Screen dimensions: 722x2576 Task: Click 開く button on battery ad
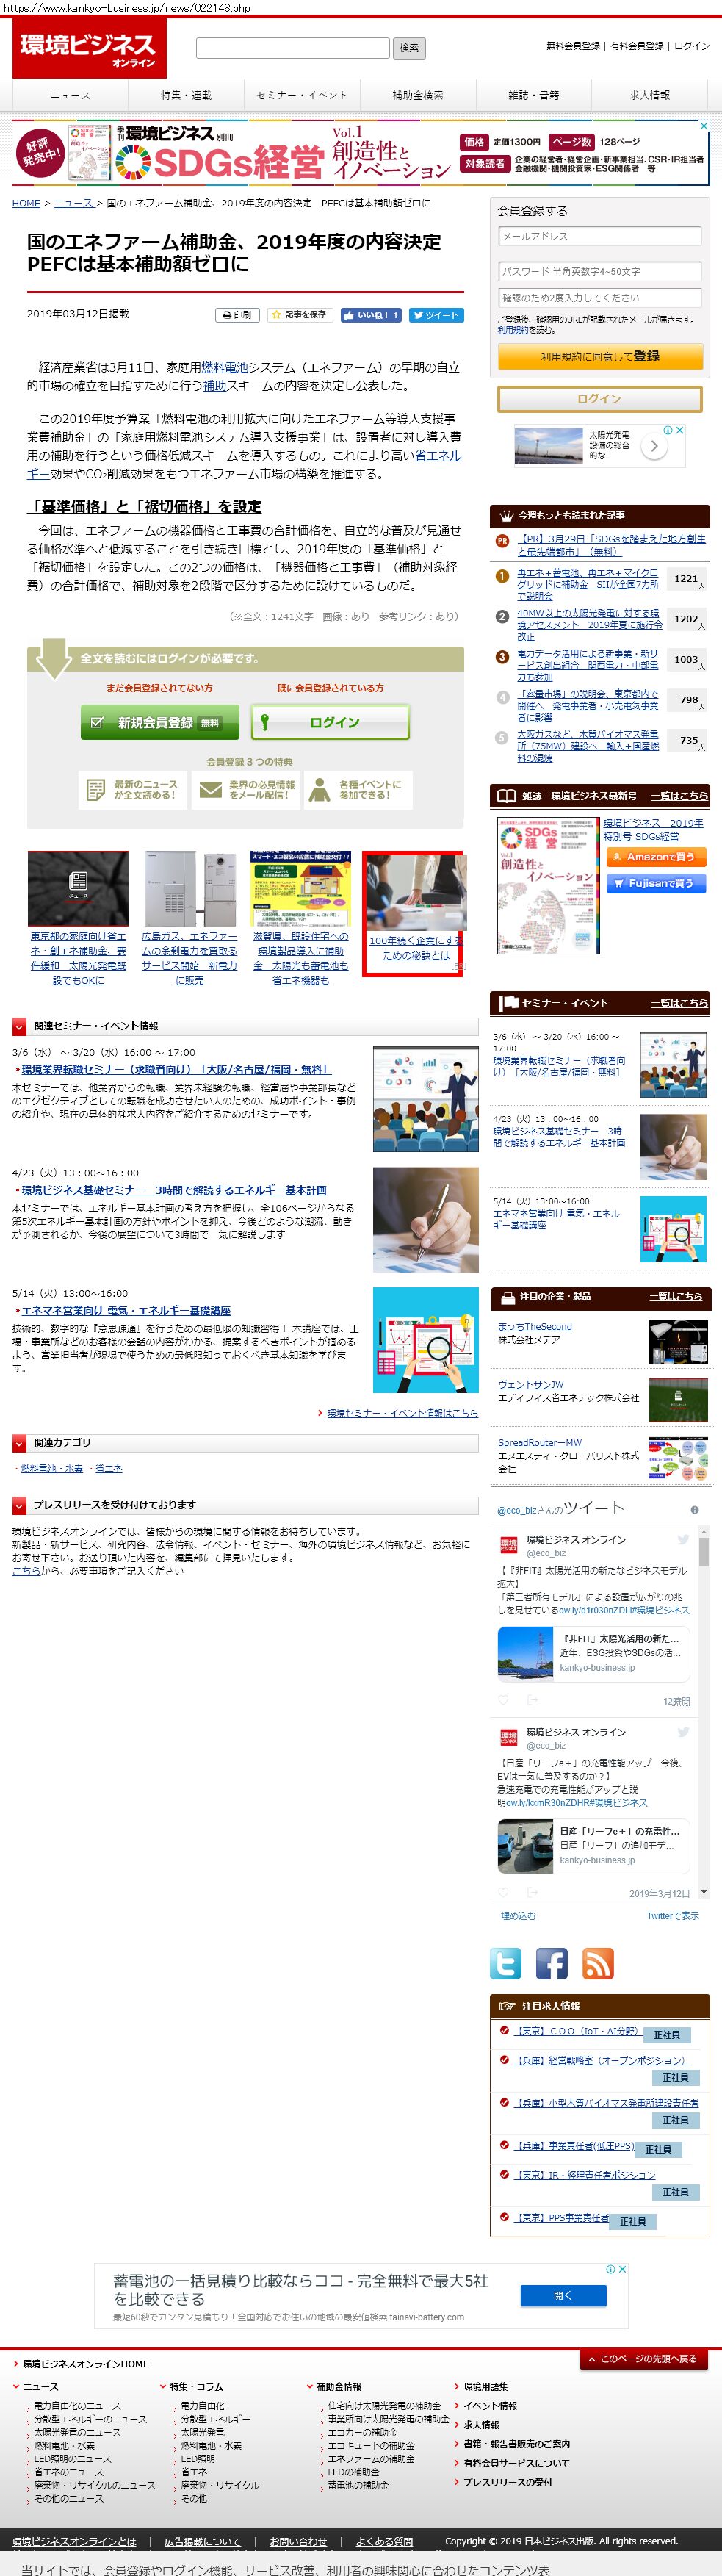click(562, 2295)
